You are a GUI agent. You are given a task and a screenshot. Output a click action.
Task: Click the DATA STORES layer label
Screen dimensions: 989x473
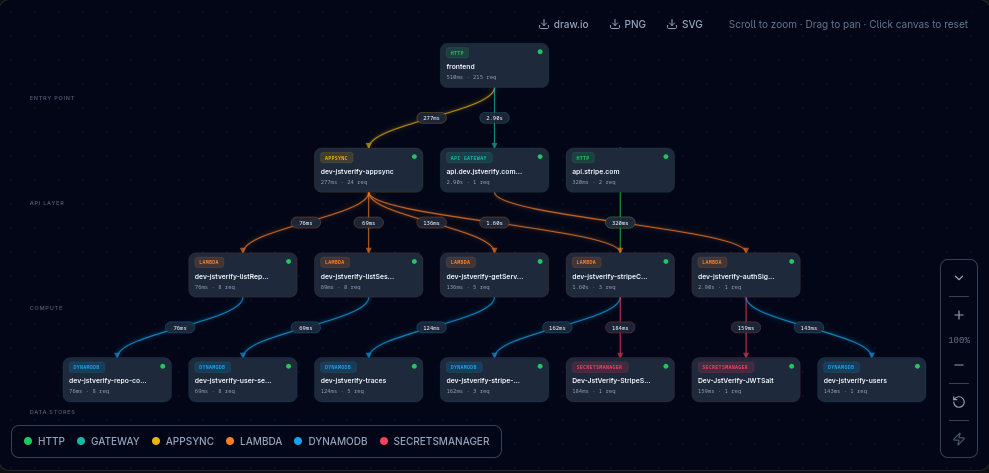(x=52, y=412)
